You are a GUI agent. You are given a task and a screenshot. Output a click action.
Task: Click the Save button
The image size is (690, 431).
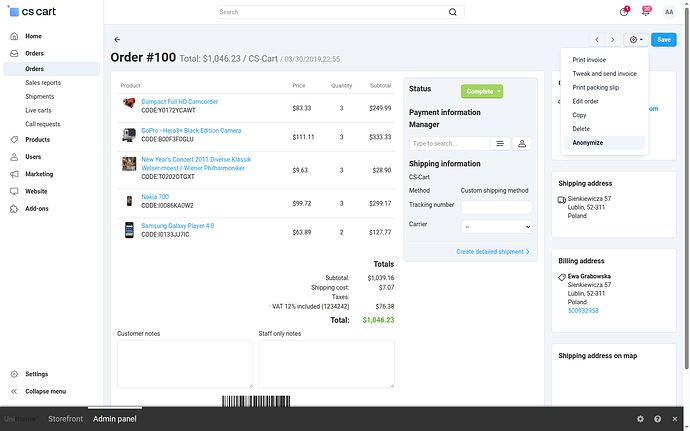tap(664, 40)
